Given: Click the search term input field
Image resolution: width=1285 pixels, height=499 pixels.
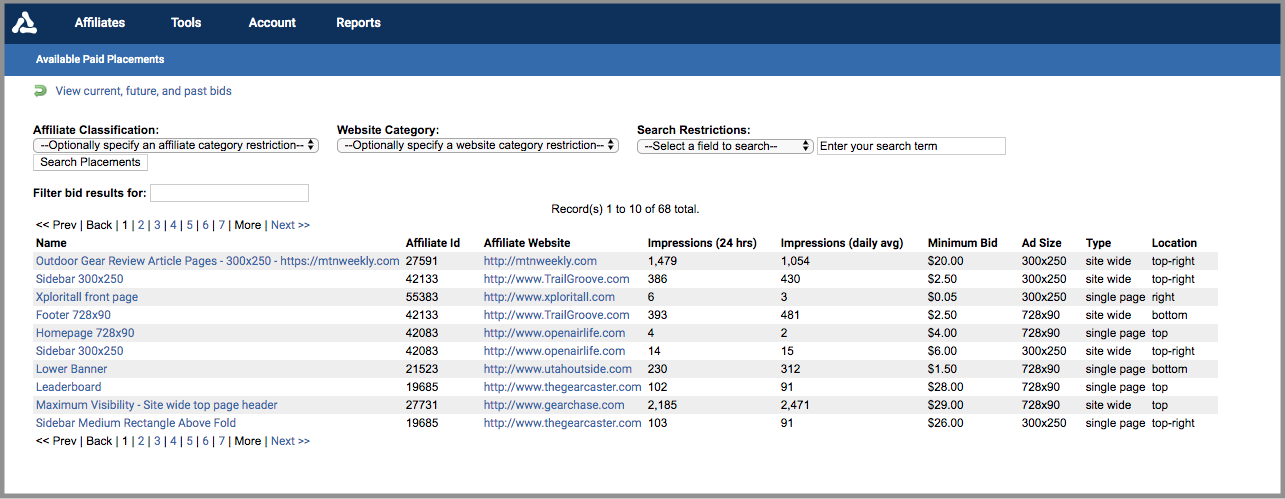Looking at the screenshot, I should (x=910, y=146).
